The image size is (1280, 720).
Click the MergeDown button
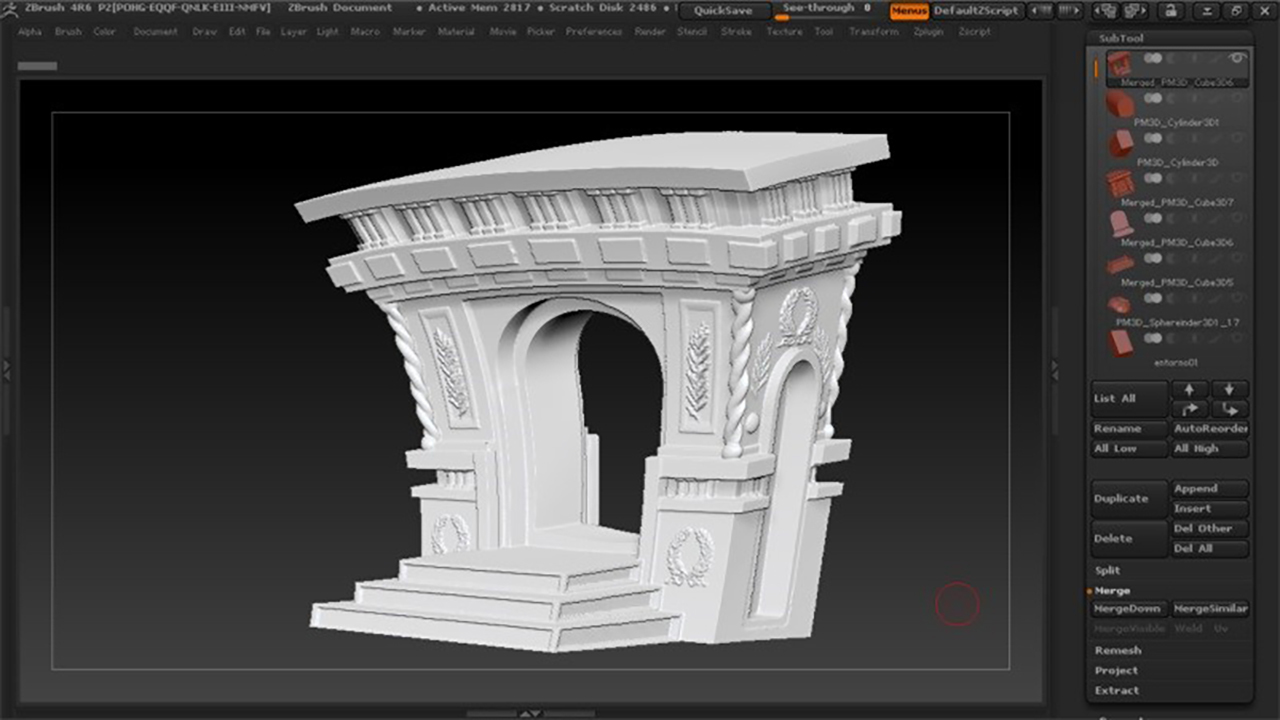point(1128,609)
